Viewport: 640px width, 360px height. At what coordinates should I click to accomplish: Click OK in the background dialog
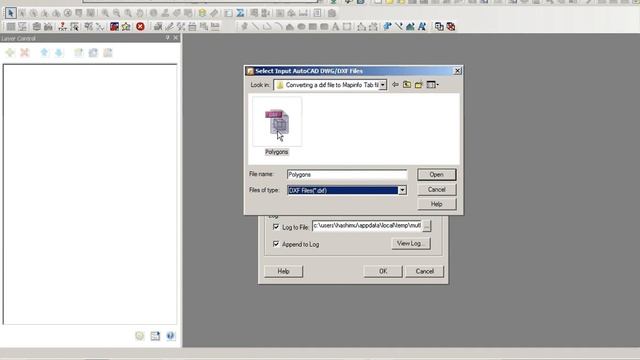click(383, 271)
